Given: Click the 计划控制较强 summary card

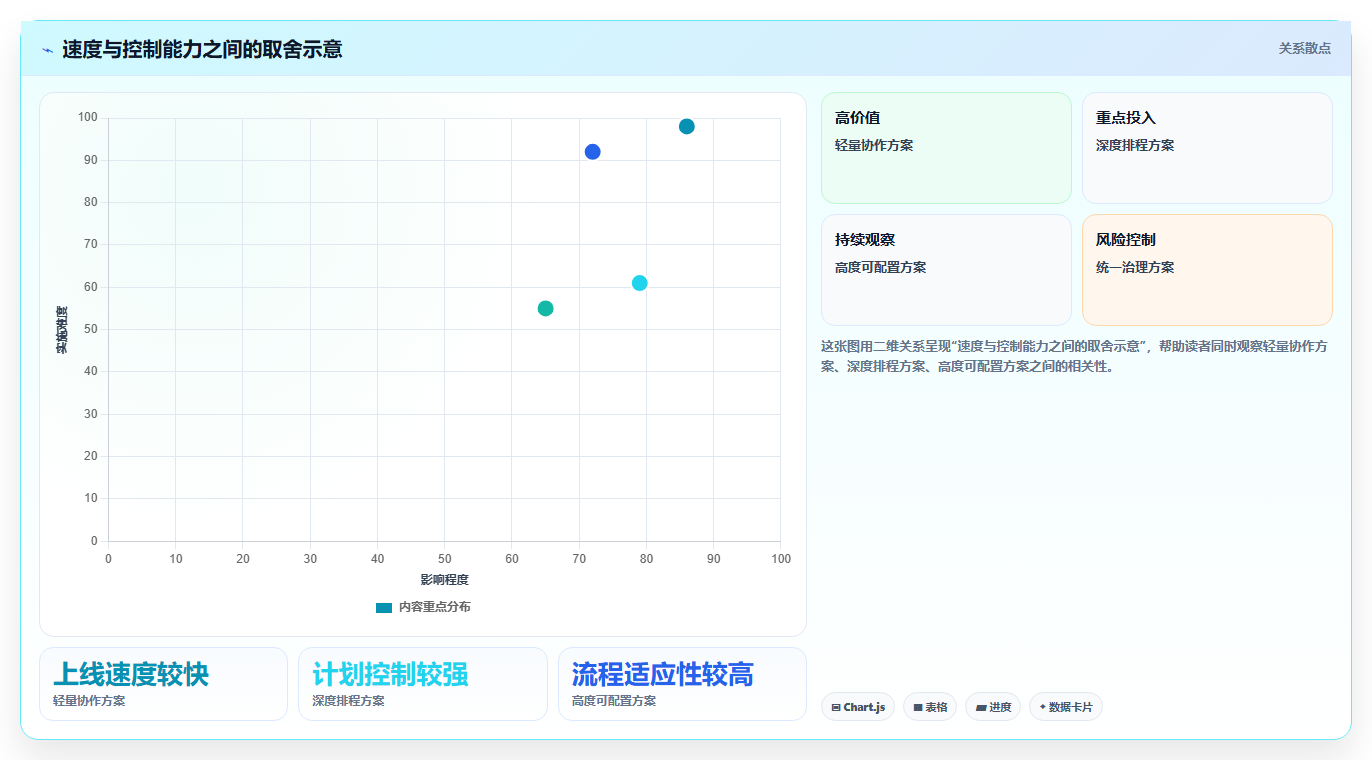Looking at the screenshot, I should coord(423,684).
